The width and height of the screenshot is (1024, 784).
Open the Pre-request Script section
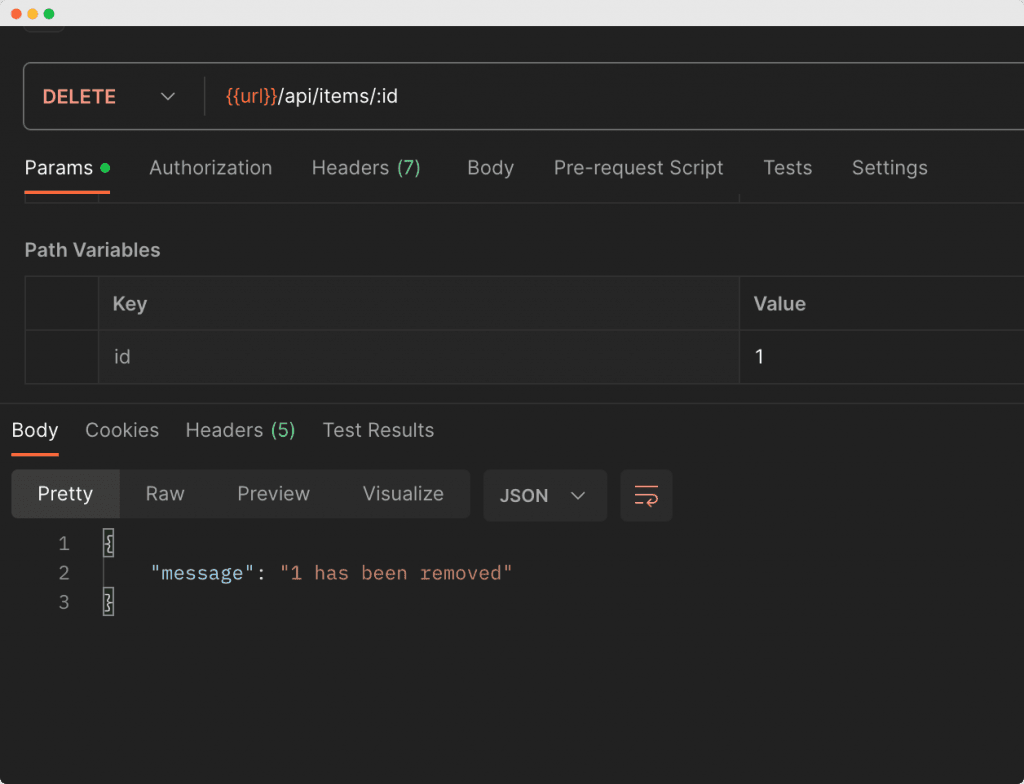(638, 168)
